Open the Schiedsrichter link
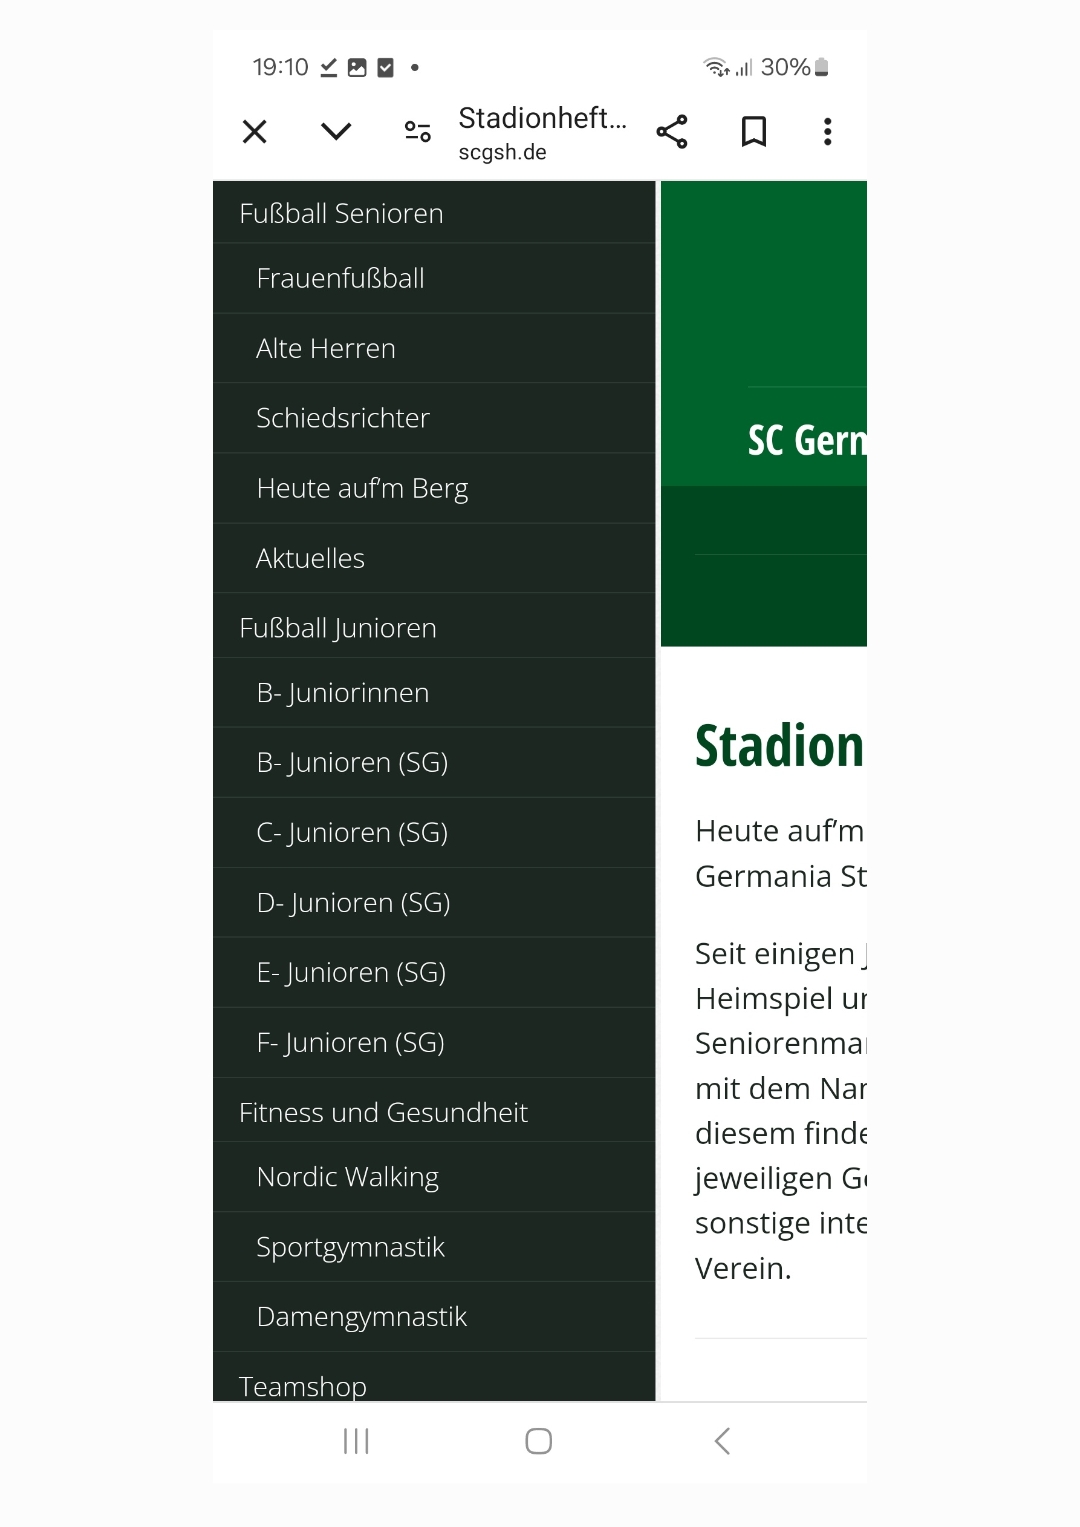Image resolution: width=1080 pixels, height=1527 pixels. (343, 418)
